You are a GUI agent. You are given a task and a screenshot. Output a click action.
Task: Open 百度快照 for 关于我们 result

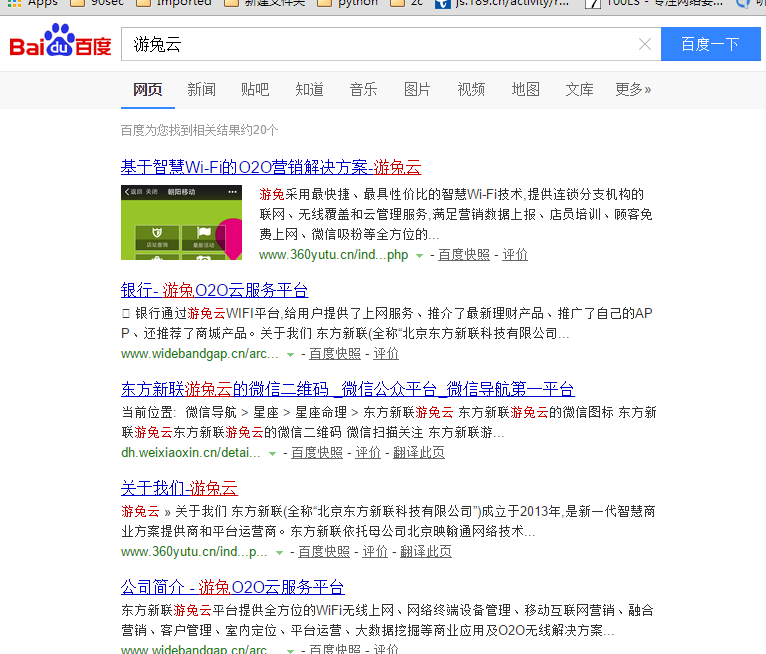coord(324,551)
